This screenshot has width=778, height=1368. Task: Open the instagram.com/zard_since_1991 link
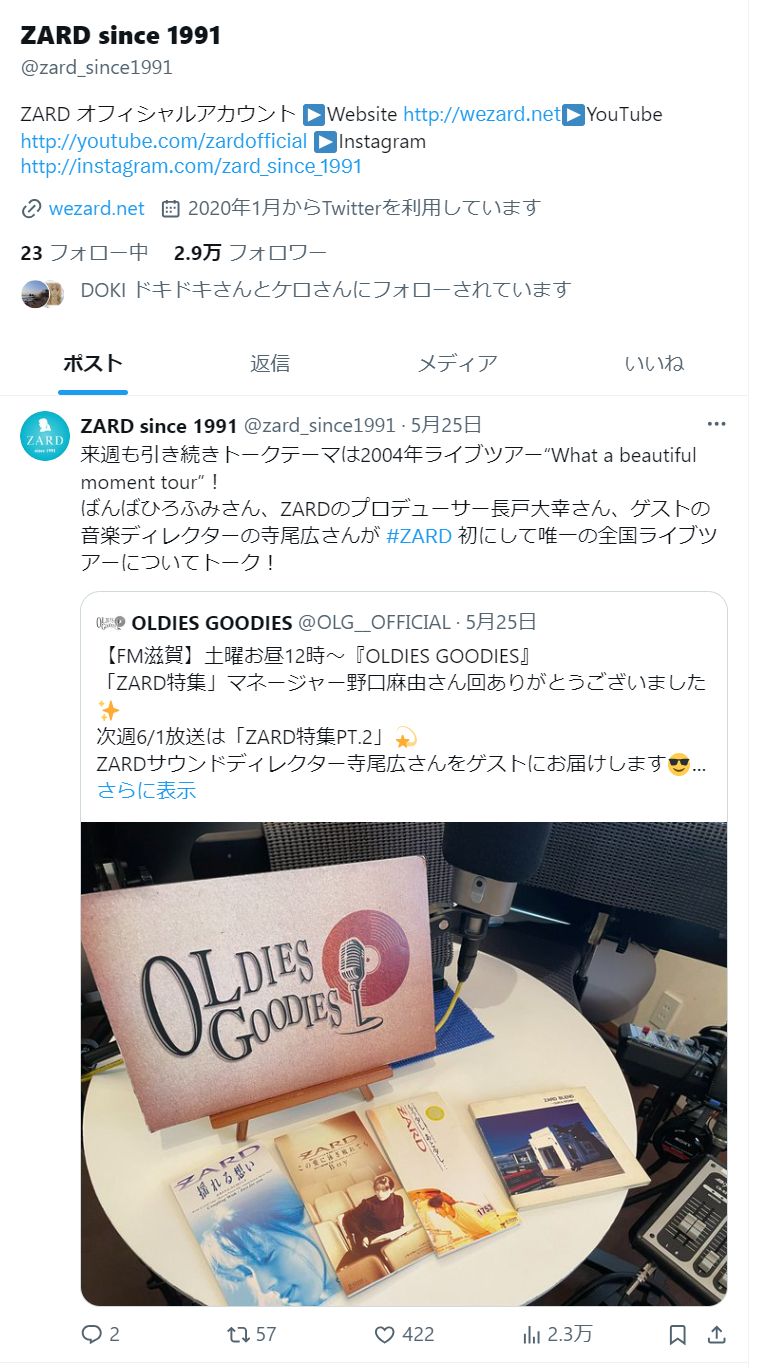tap(191, 167)
